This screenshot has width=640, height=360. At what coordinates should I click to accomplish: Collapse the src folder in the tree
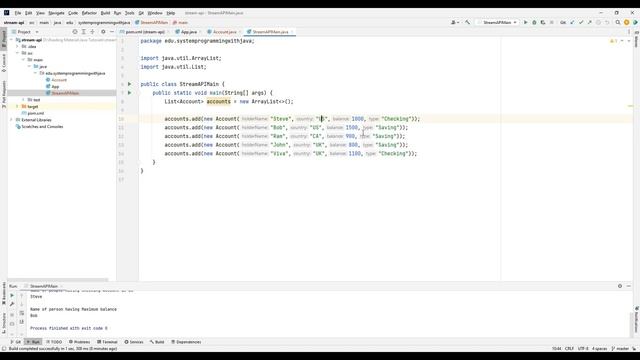point(17,53)
